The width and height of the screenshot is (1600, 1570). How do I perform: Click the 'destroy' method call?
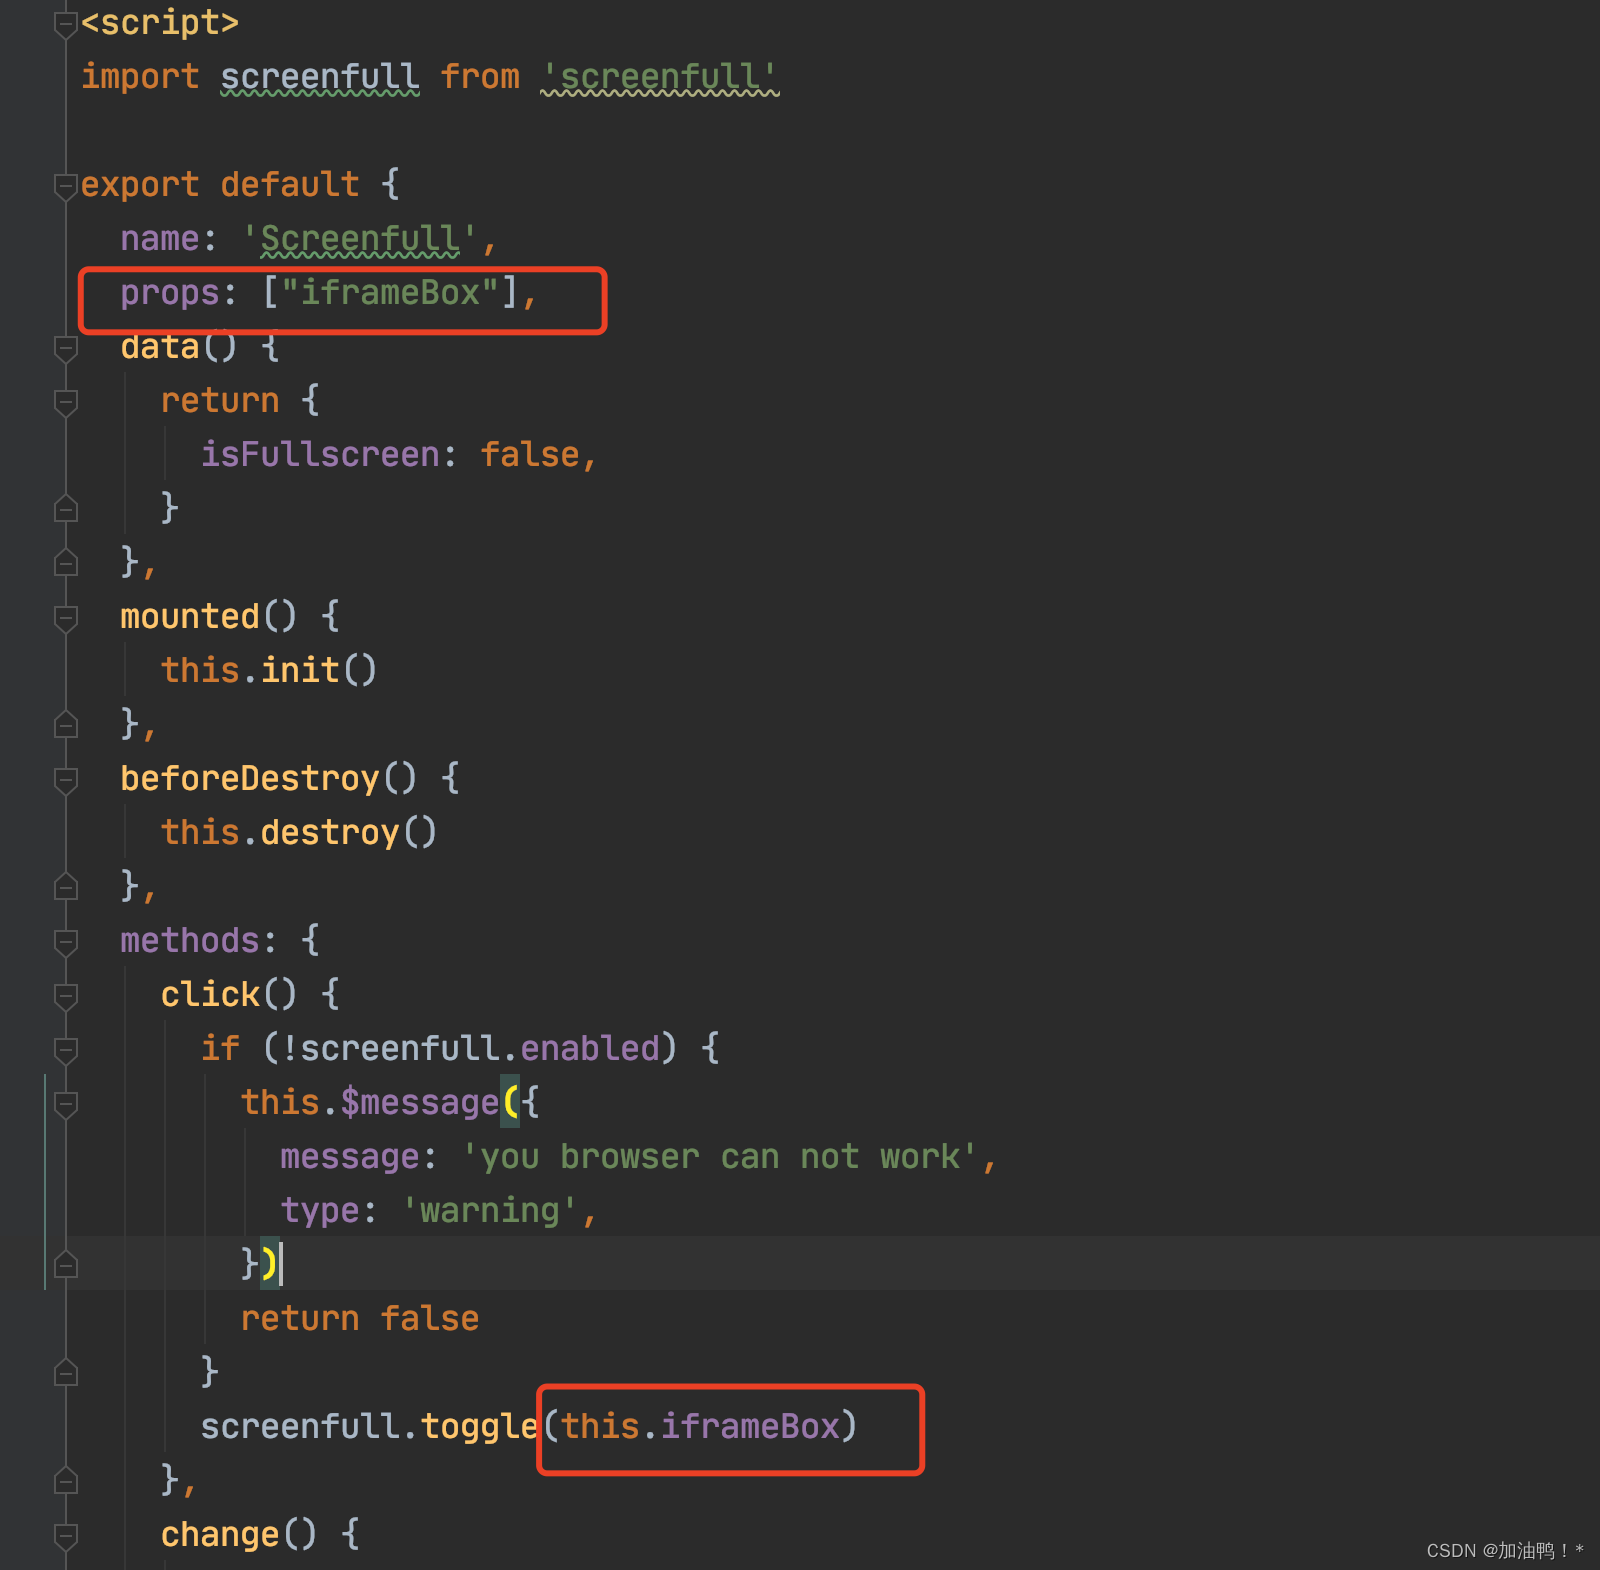(x=330, y=832)
